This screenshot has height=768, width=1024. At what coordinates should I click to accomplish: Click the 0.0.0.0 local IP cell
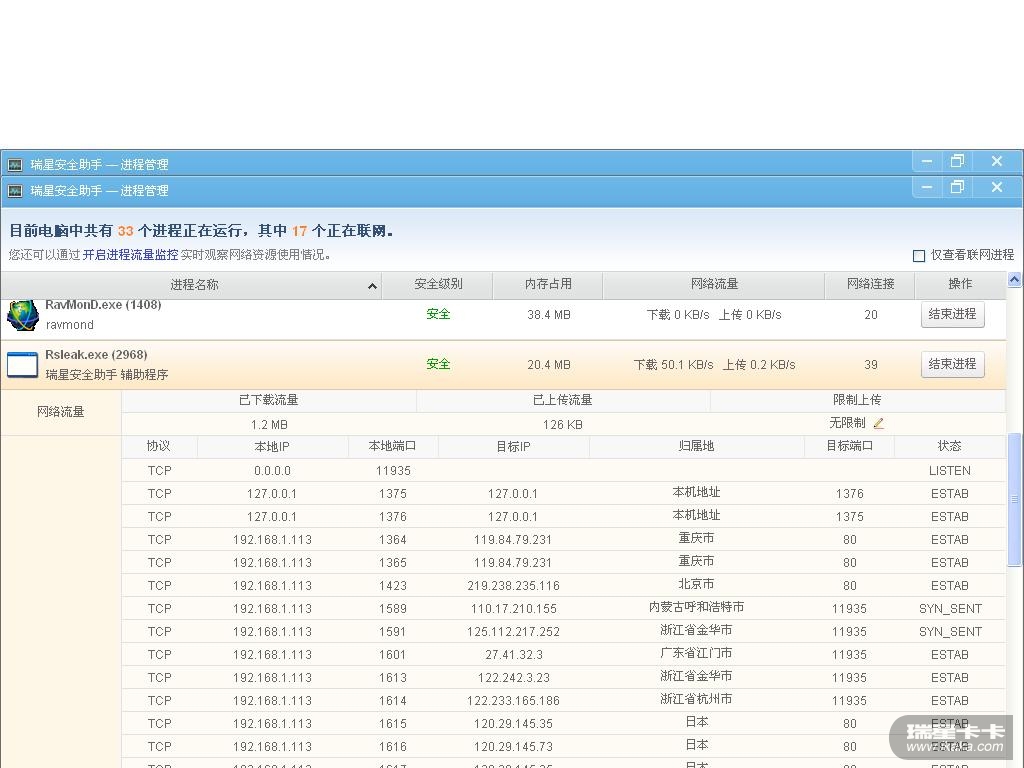click(272, 471)
